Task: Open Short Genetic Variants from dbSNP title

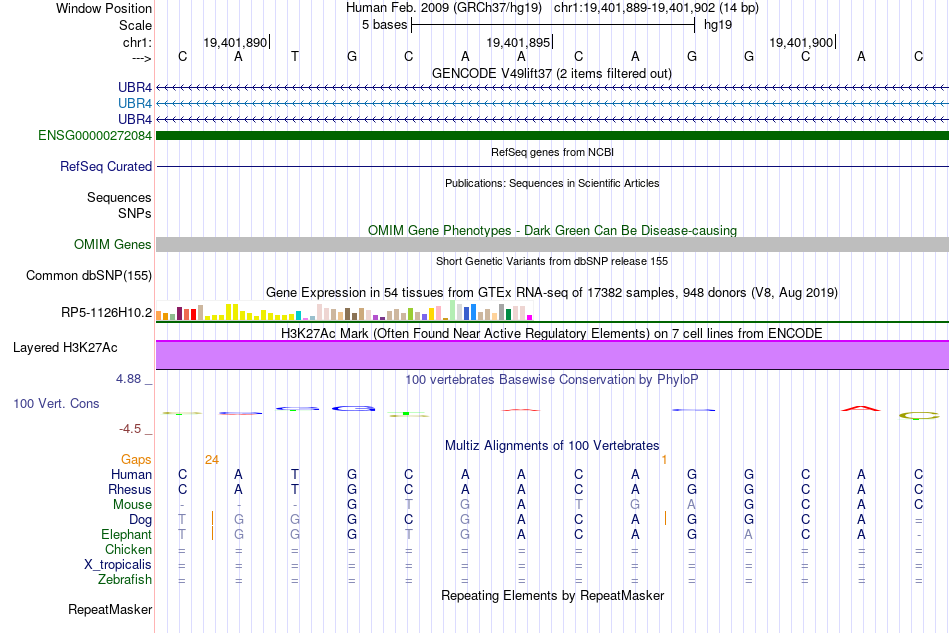Action: [x=552, y=261]
